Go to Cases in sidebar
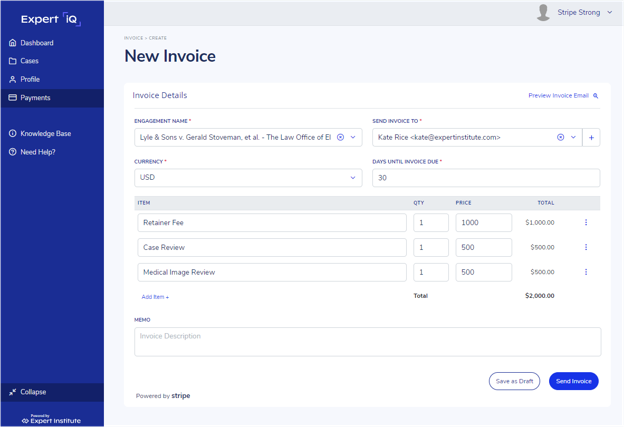The height and width of the screenshot is (427, 624). tap(29, 61)
